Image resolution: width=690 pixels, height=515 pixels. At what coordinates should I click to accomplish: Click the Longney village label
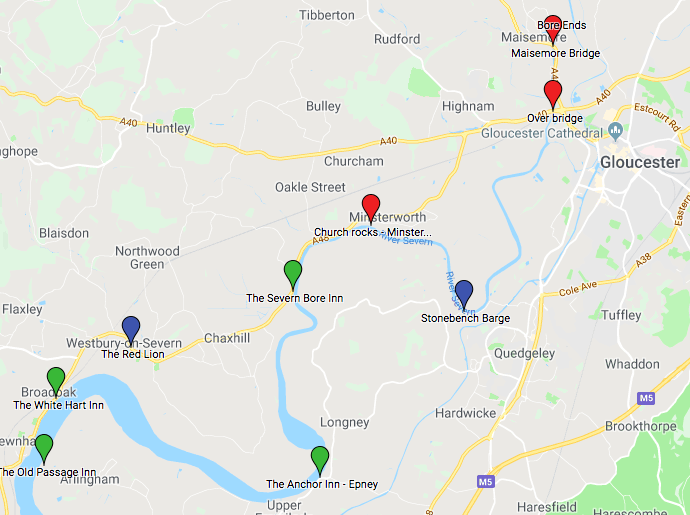click(x=345, y=423)
